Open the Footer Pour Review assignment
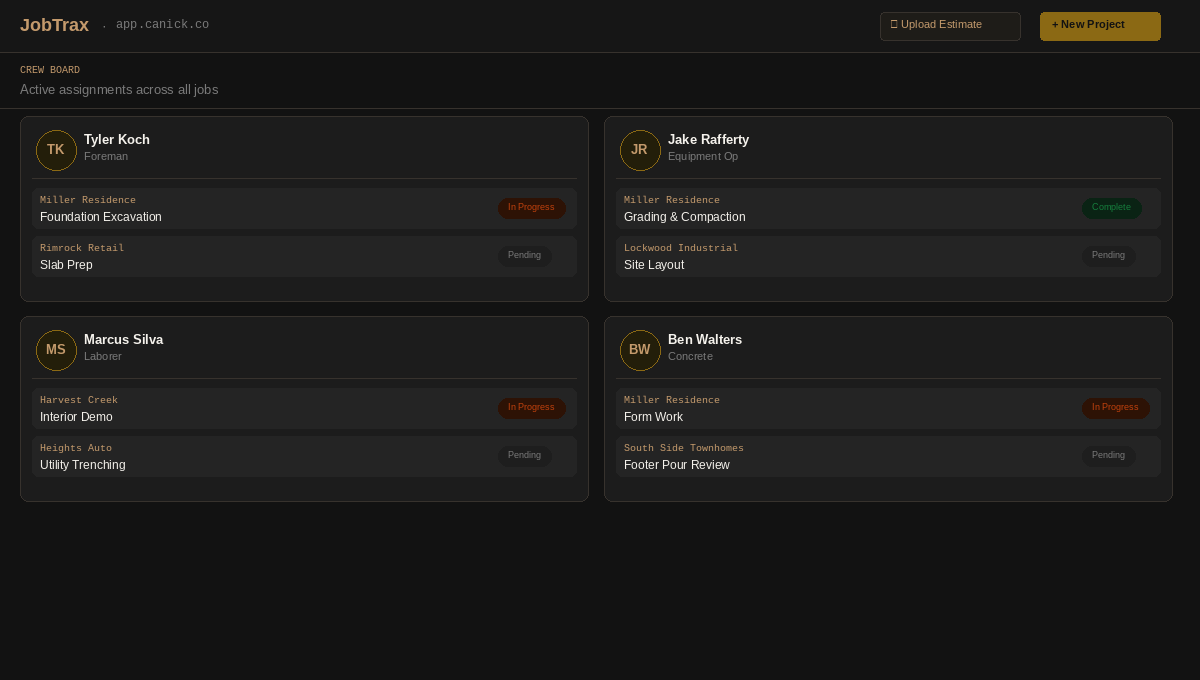The image size is (1200, 680). (x=888, y=456)
